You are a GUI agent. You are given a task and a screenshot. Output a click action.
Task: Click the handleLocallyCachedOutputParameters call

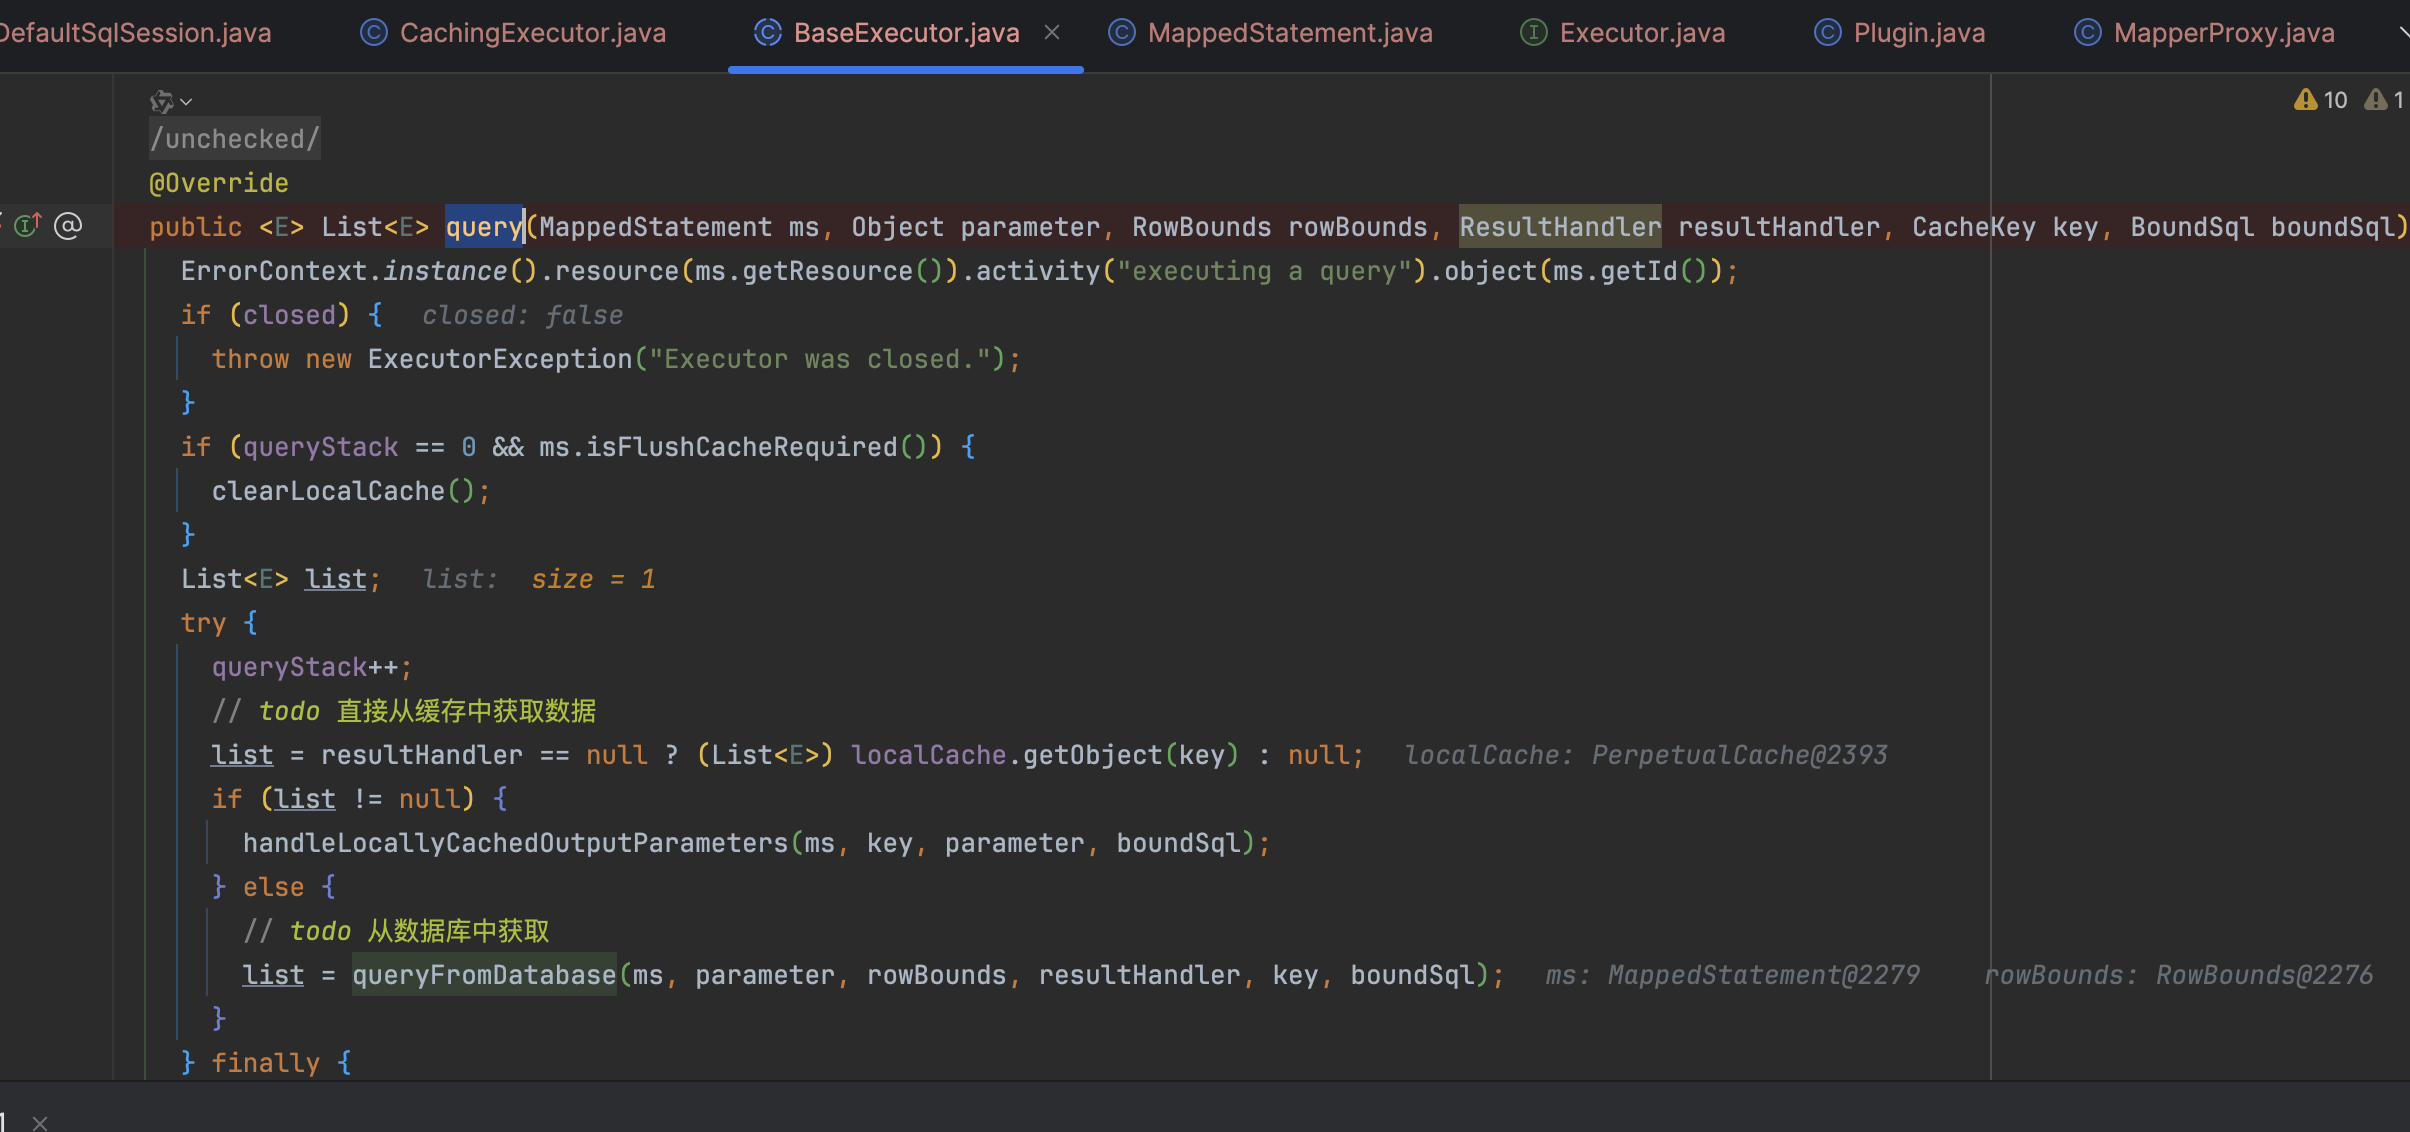click(x=515, y=843)
